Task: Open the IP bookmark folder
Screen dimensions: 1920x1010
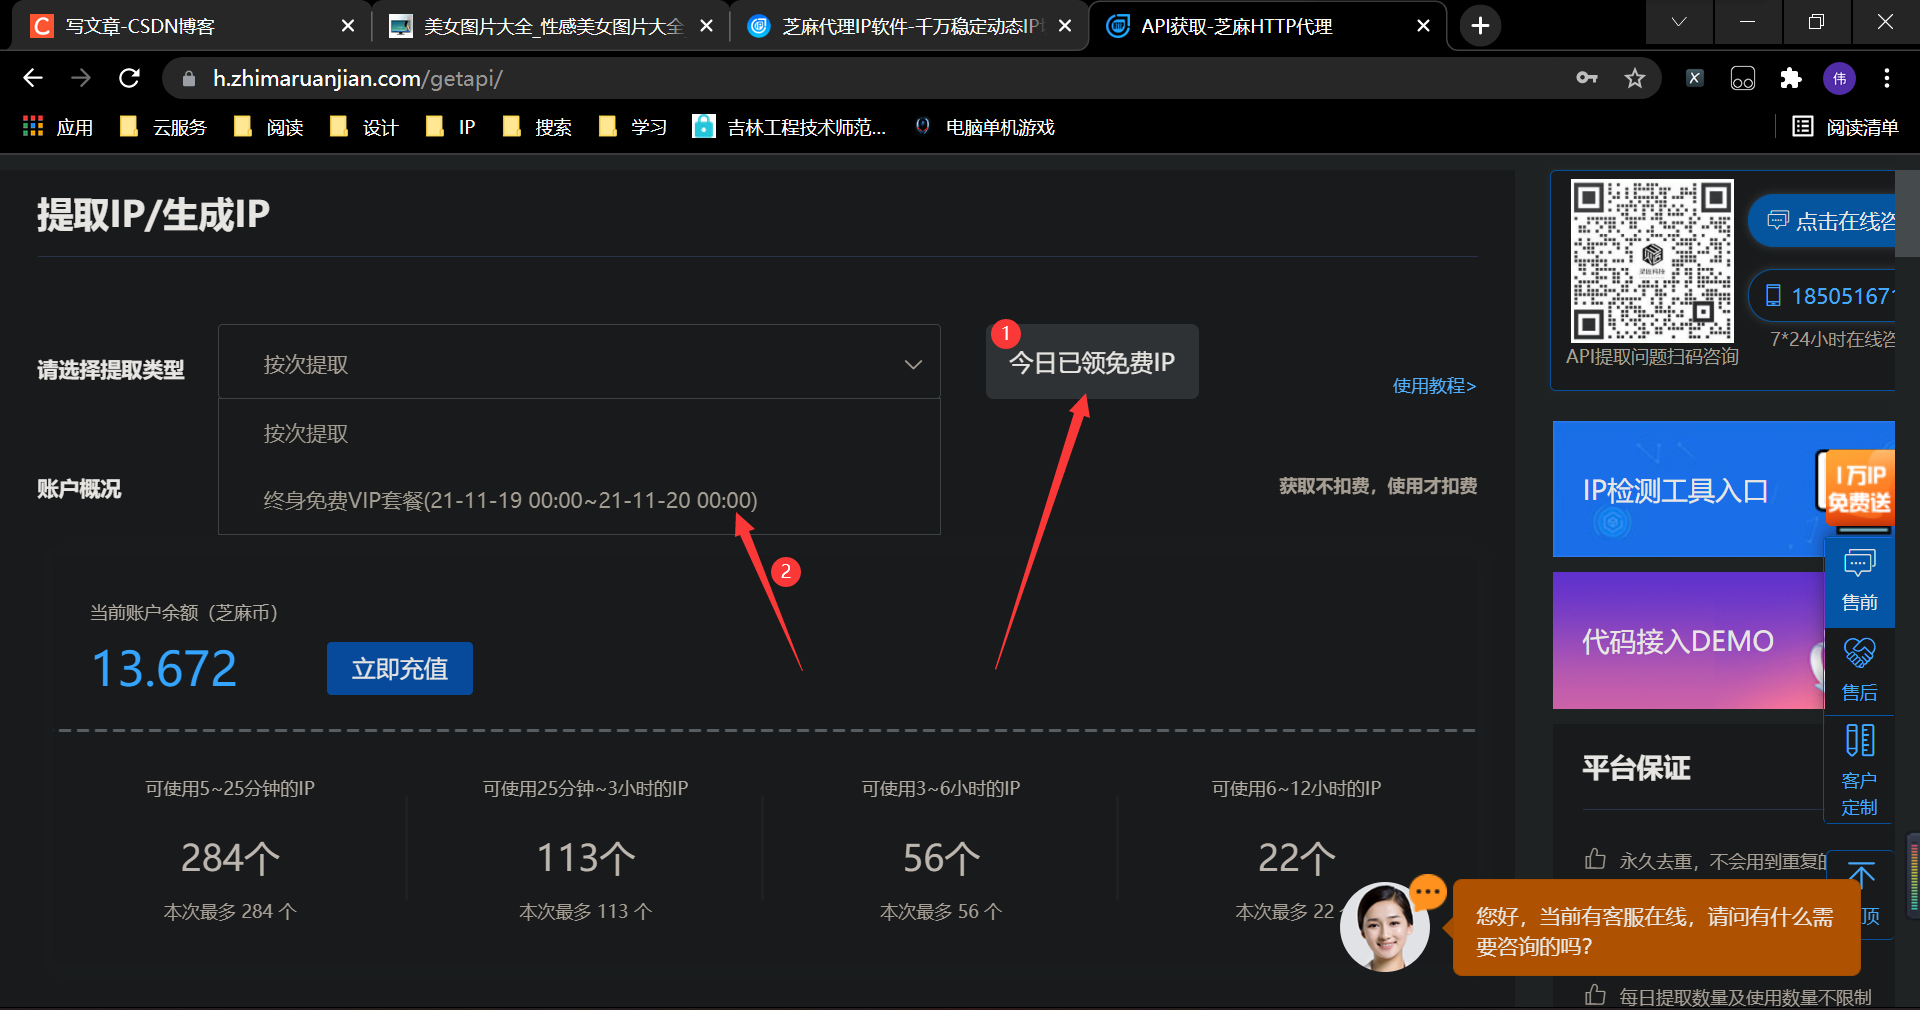Action: pyautogui.click(x=450, y=127)
